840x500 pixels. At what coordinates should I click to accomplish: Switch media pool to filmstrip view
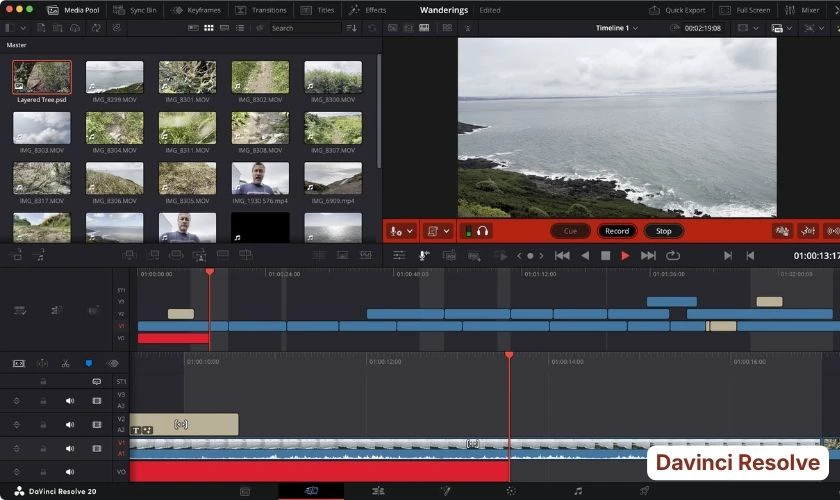224,28
